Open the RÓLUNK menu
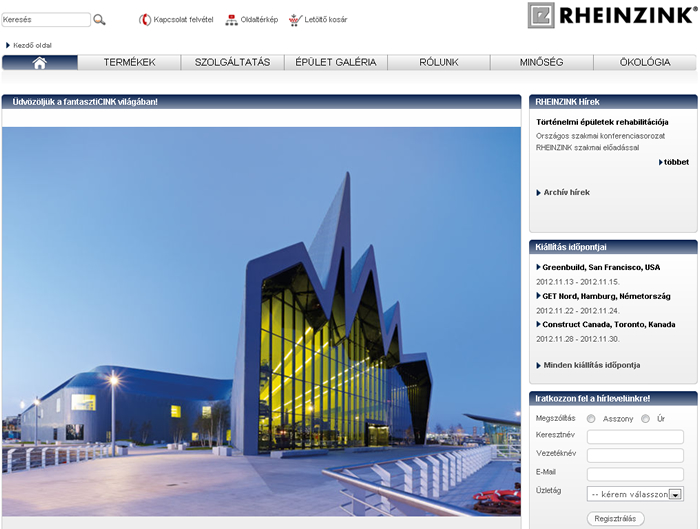Viewport: 700px width, 529px height. click(439, 62)
